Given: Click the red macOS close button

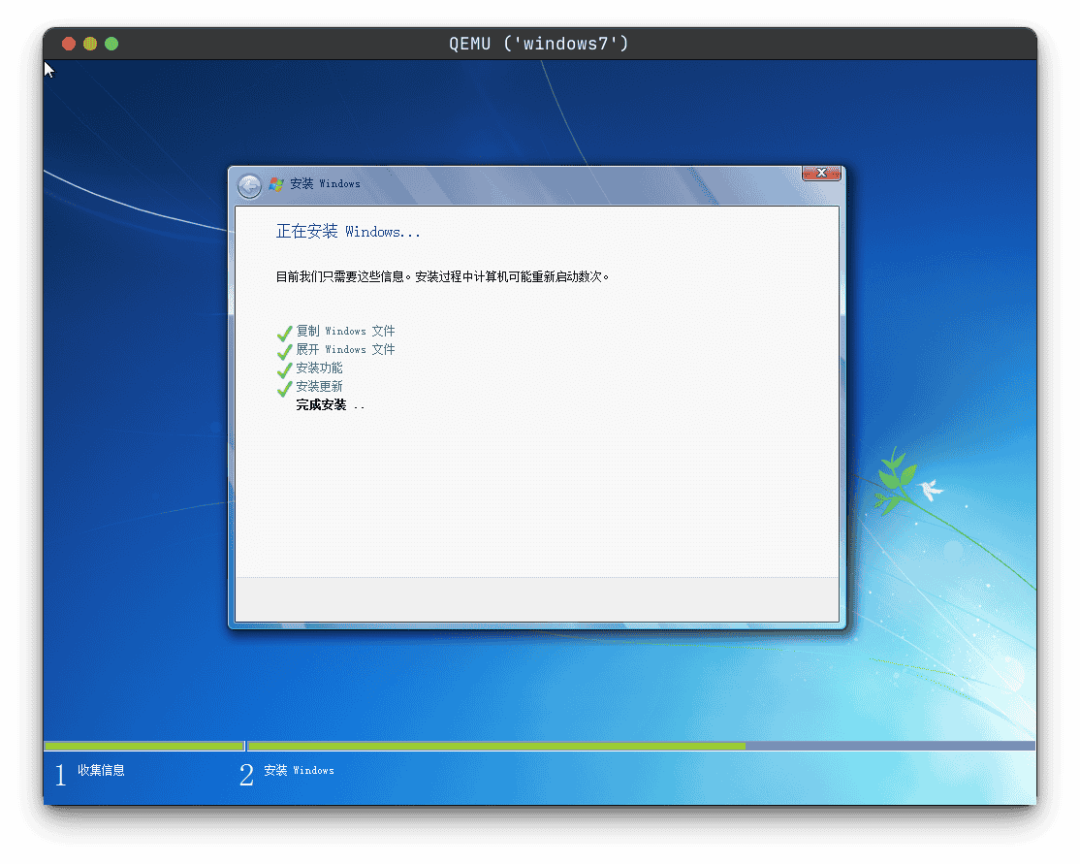Looking at the screenshot, I should pos(69,44).
